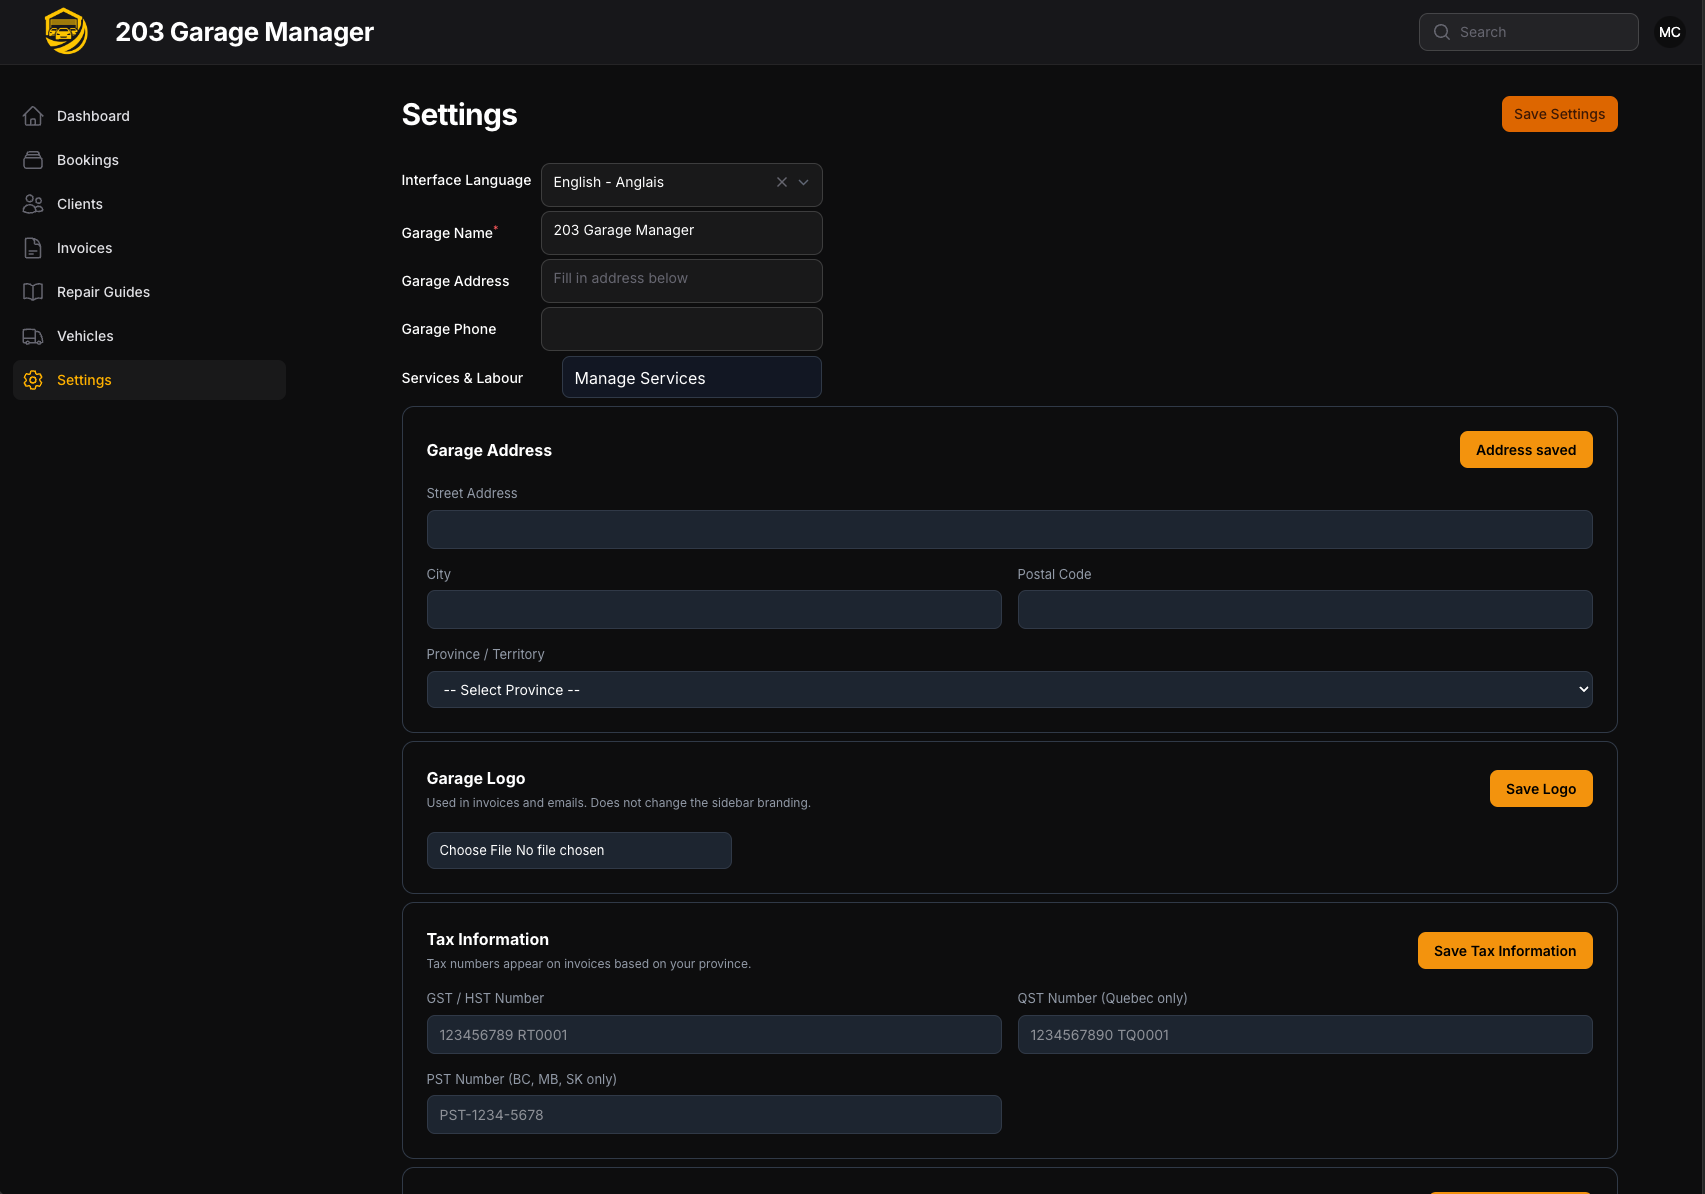Click the Clients people icon
This screenshot has width=1705, height=1194.
pos(33,204)
